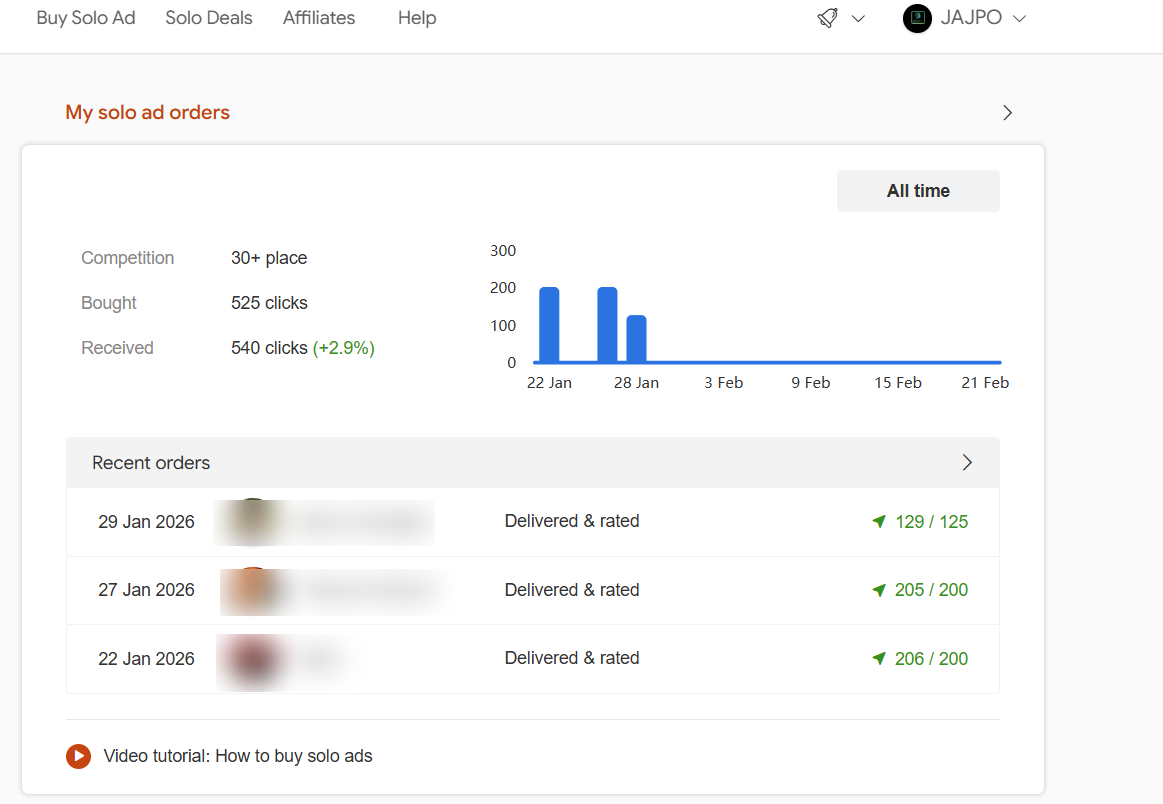Select blurred seller avatar on 29 Jan order
The image size is (1163, 804).
click(254, 521)
